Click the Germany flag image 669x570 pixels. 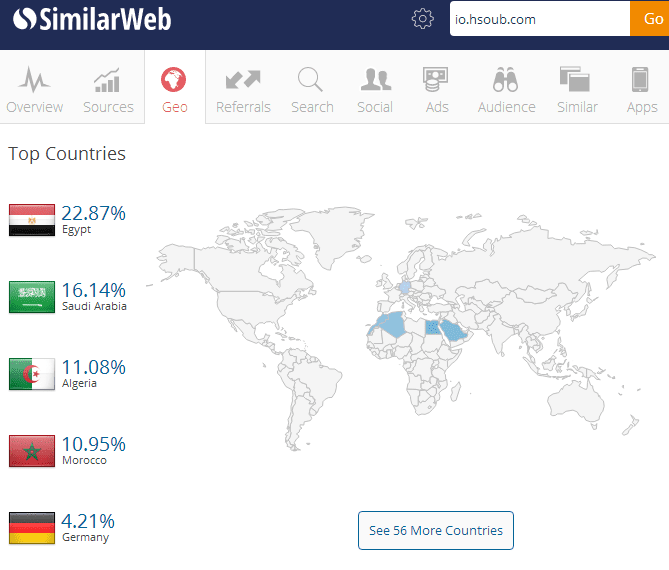[x=32, y=528]
